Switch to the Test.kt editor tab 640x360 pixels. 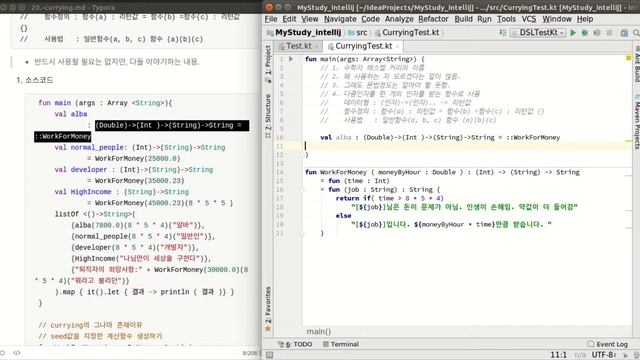tap(298, 46)
